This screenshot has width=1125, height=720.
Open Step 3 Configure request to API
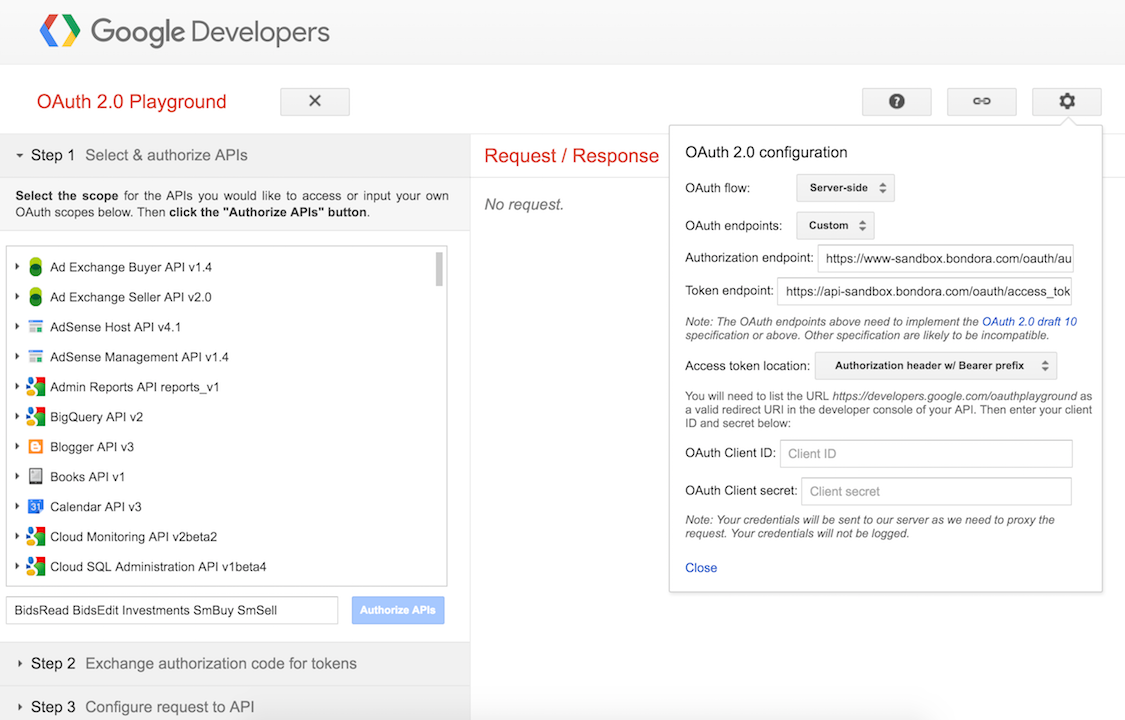(x=235, y=706)
